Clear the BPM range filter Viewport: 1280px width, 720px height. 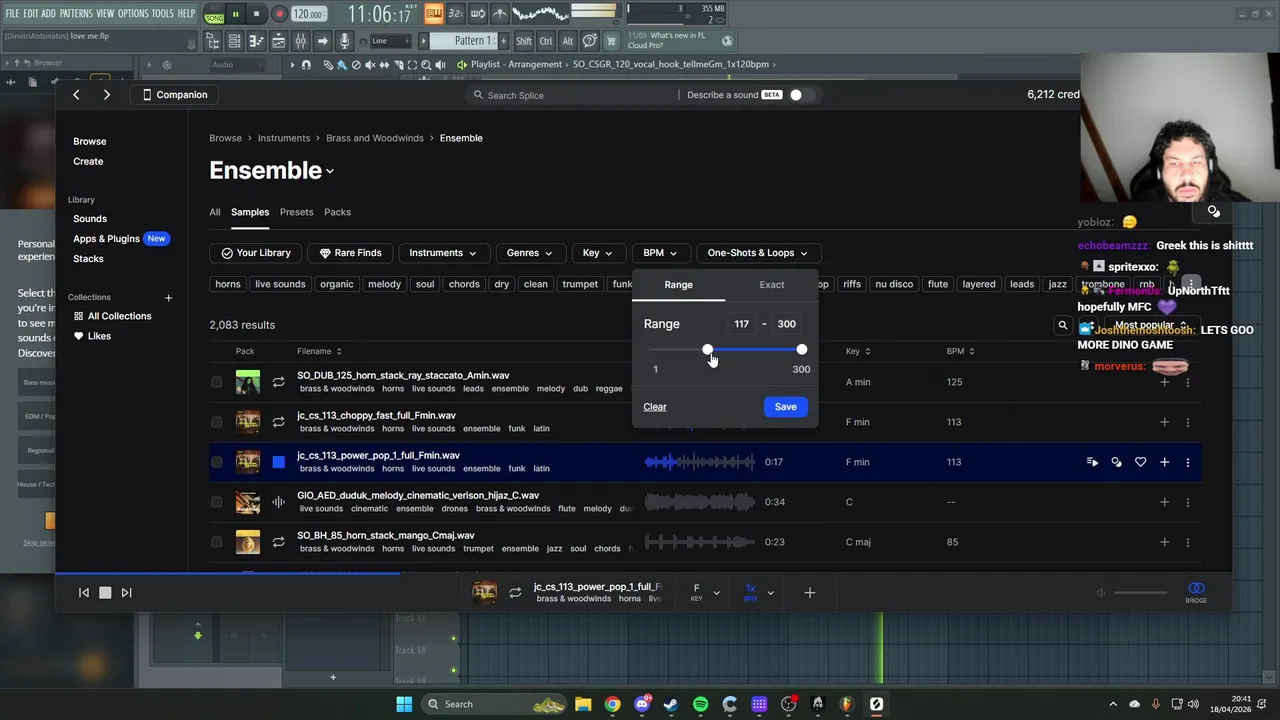(655, 407)
